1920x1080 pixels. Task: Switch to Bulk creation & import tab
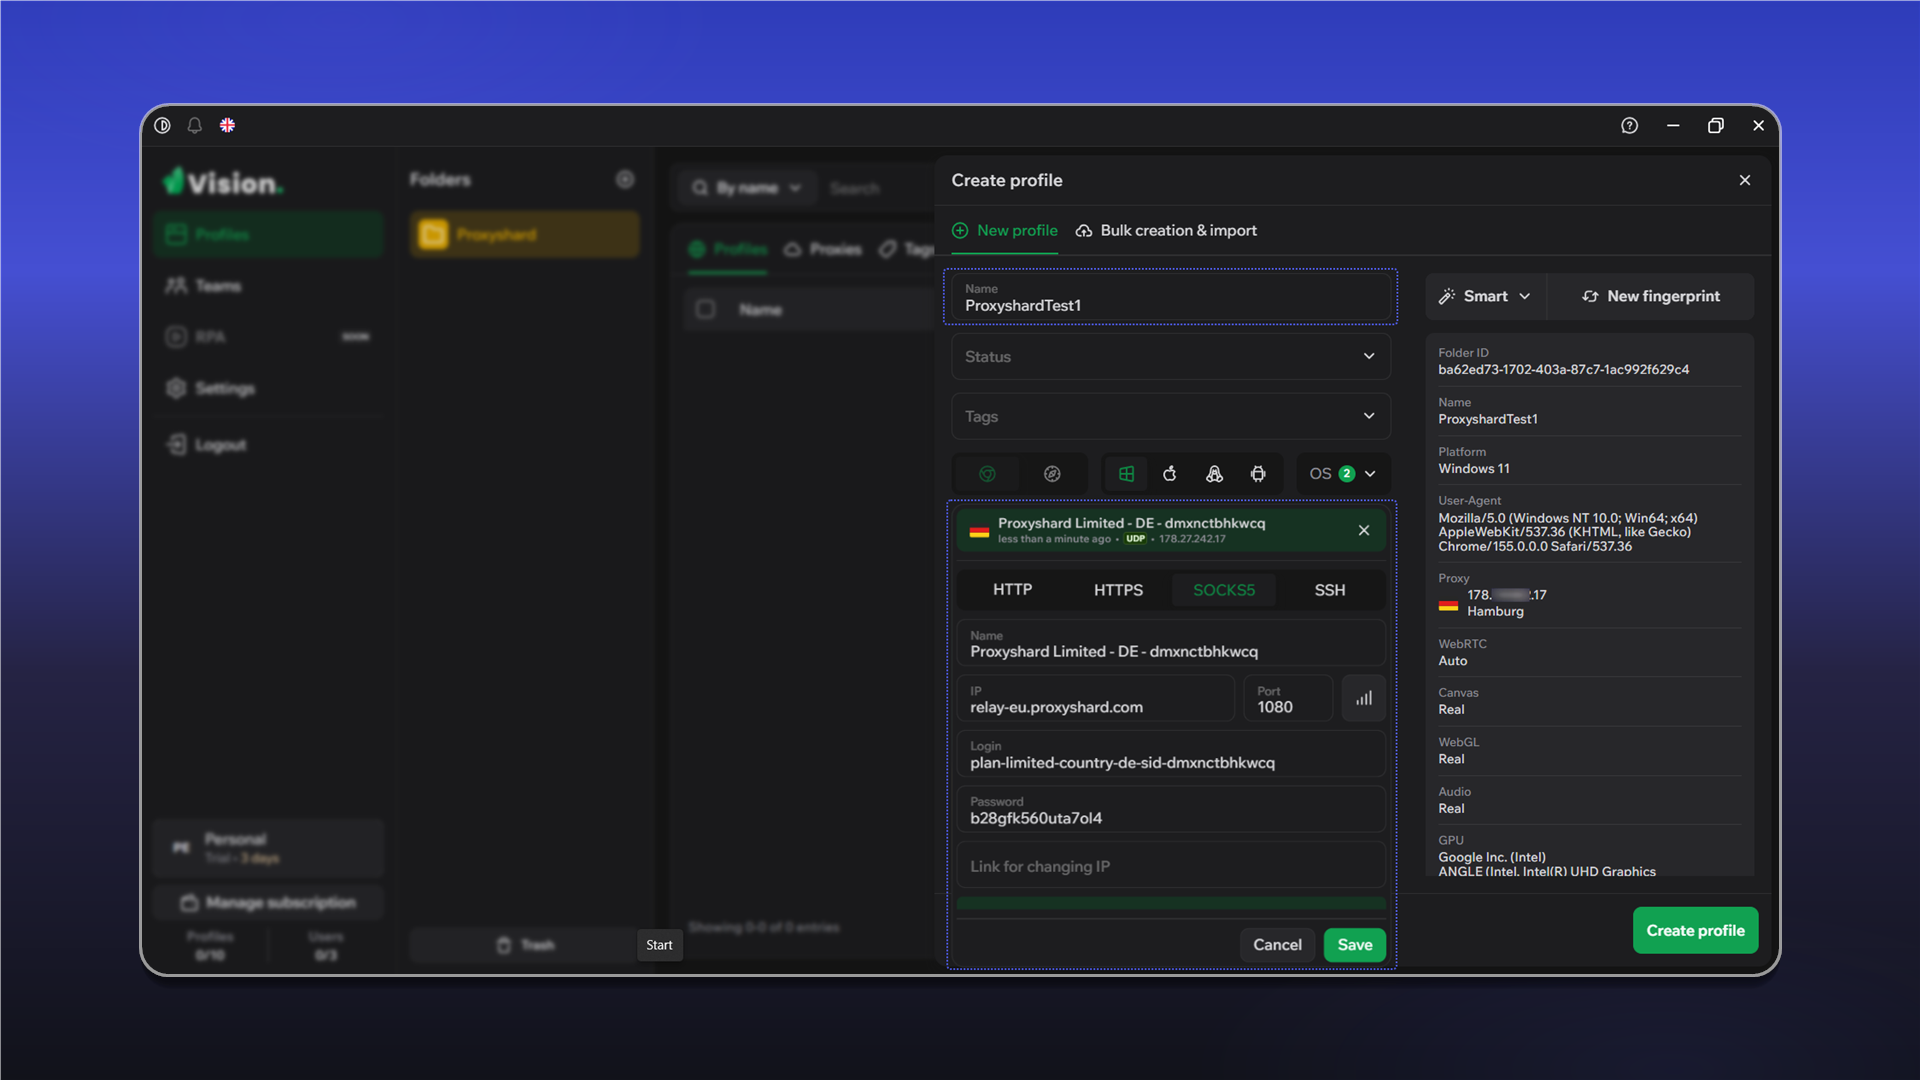(1167, 230)
